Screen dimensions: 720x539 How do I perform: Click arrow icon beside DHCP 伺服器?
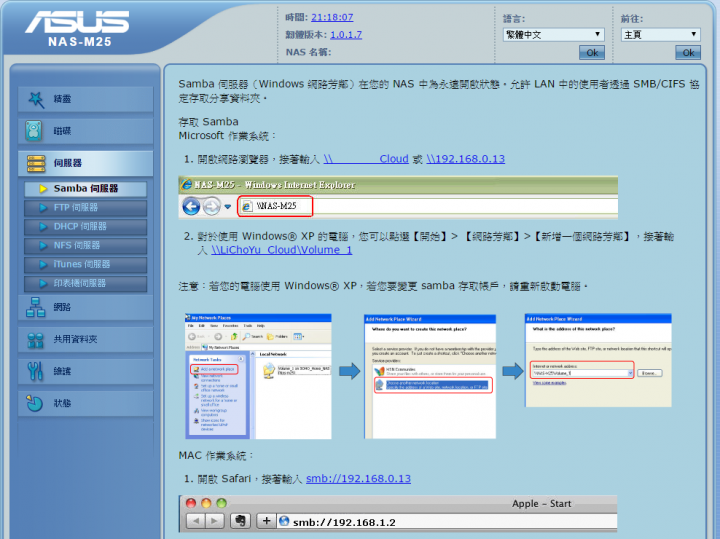point(43,227)
